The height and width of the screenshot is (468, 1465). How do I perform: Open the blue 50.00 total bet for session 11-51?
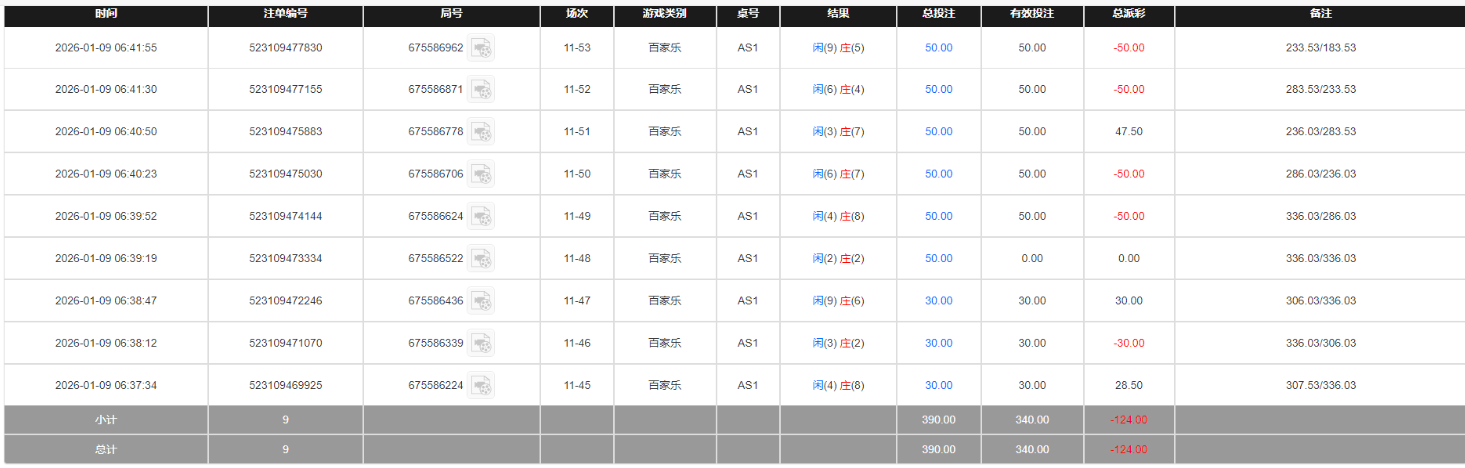[938, 132]
